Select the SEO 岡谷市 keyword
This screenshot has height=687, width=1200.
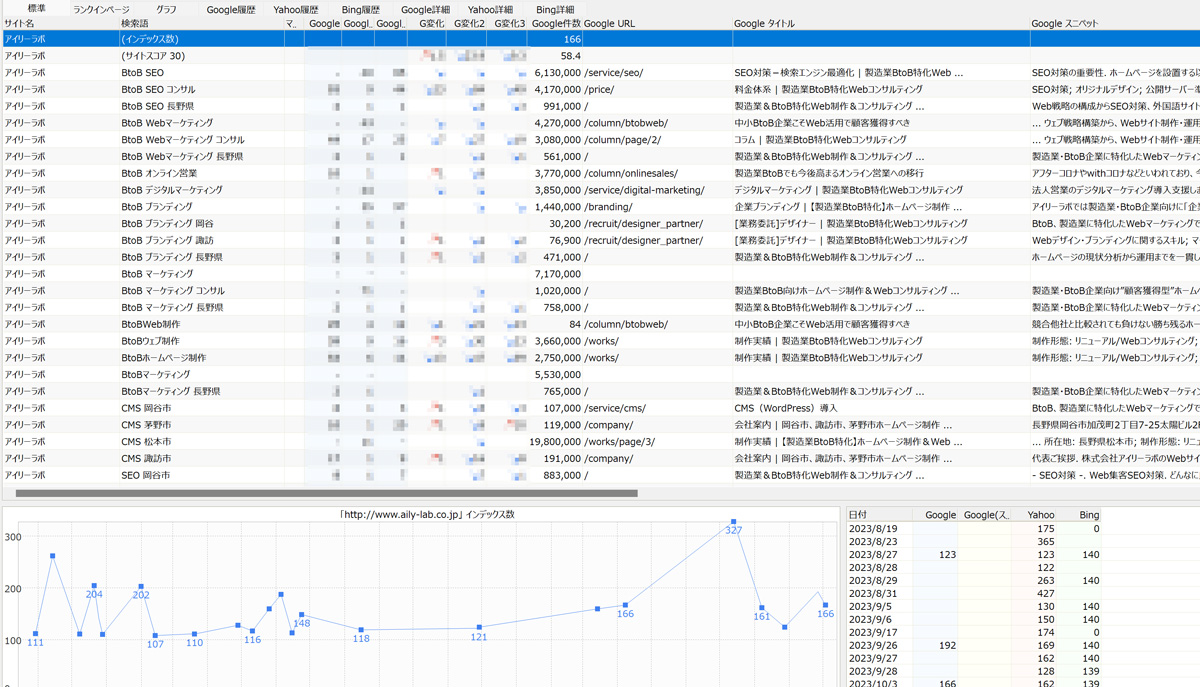click(x=145, y=475)
